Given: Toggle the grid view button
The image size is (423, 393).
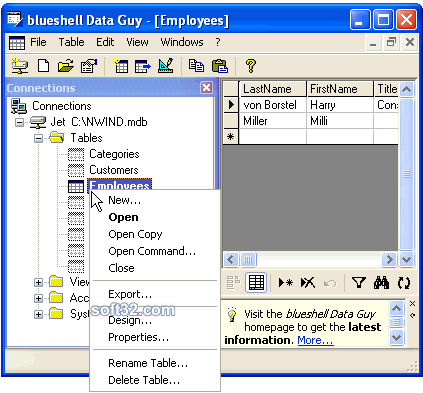Looking at the screenshot, I should [x=256, y=283].
